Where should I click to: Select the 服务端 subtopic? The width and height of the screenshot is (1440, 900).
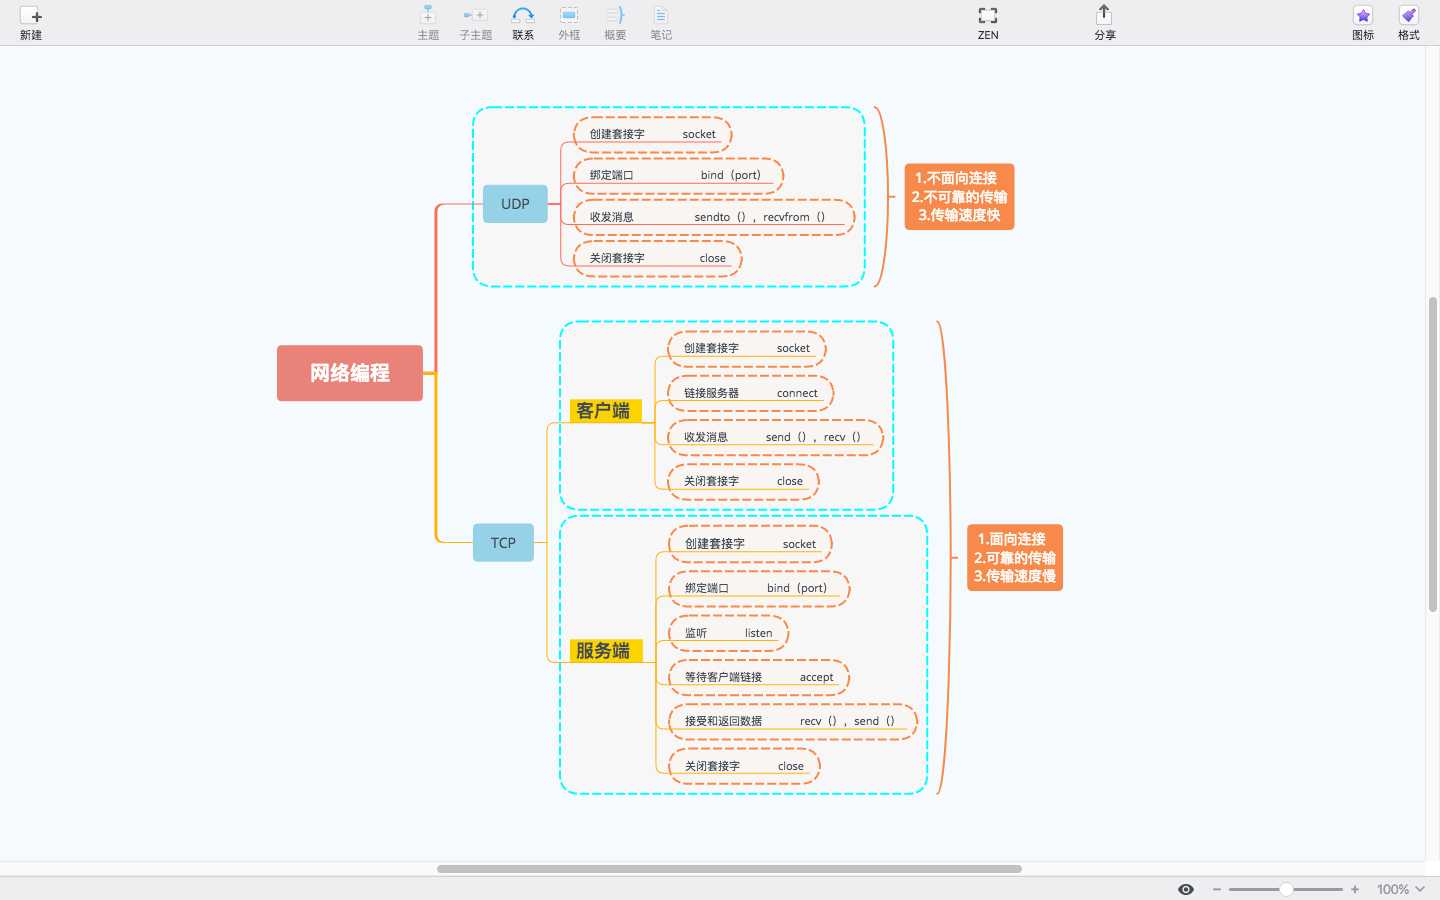pos(604,651)
